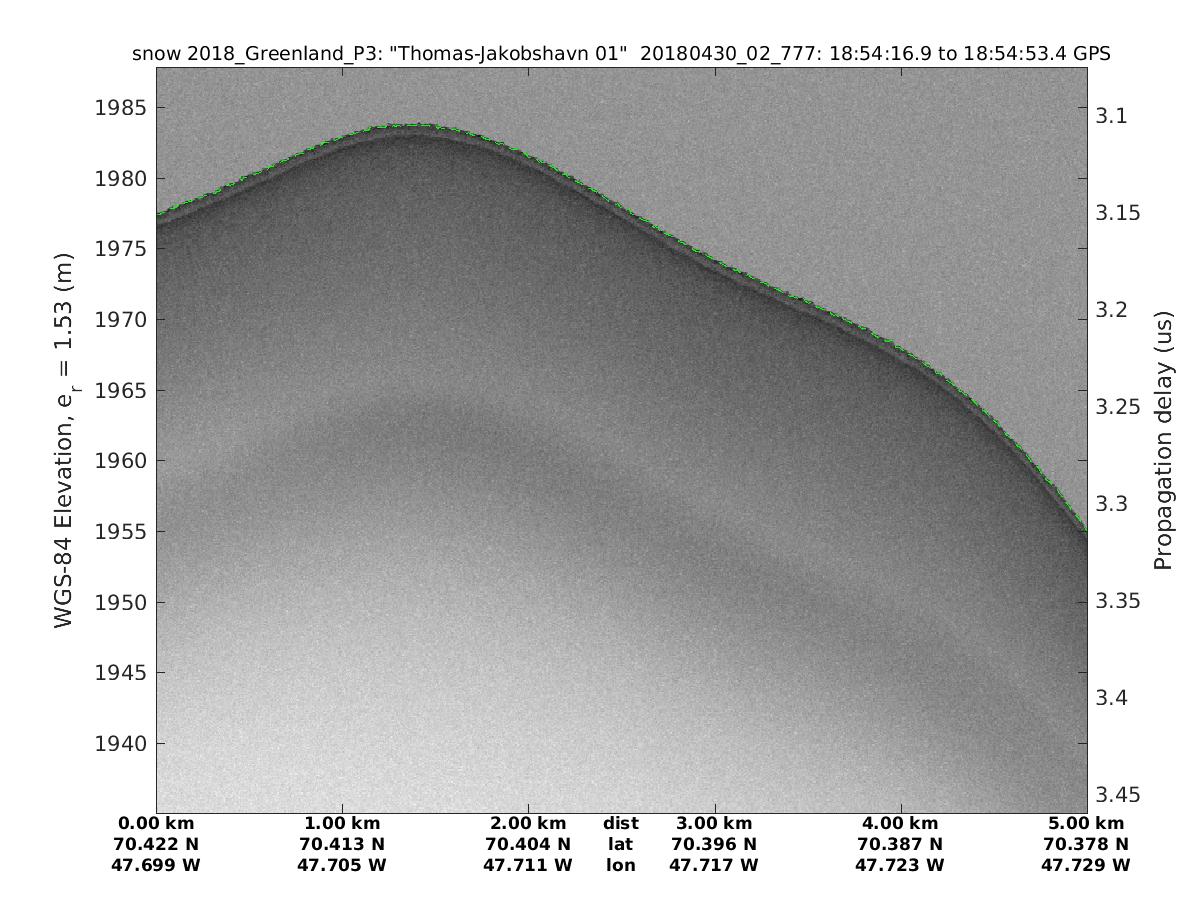
Task: Click the 0.00 km distance label
Action: click(157, 824)
